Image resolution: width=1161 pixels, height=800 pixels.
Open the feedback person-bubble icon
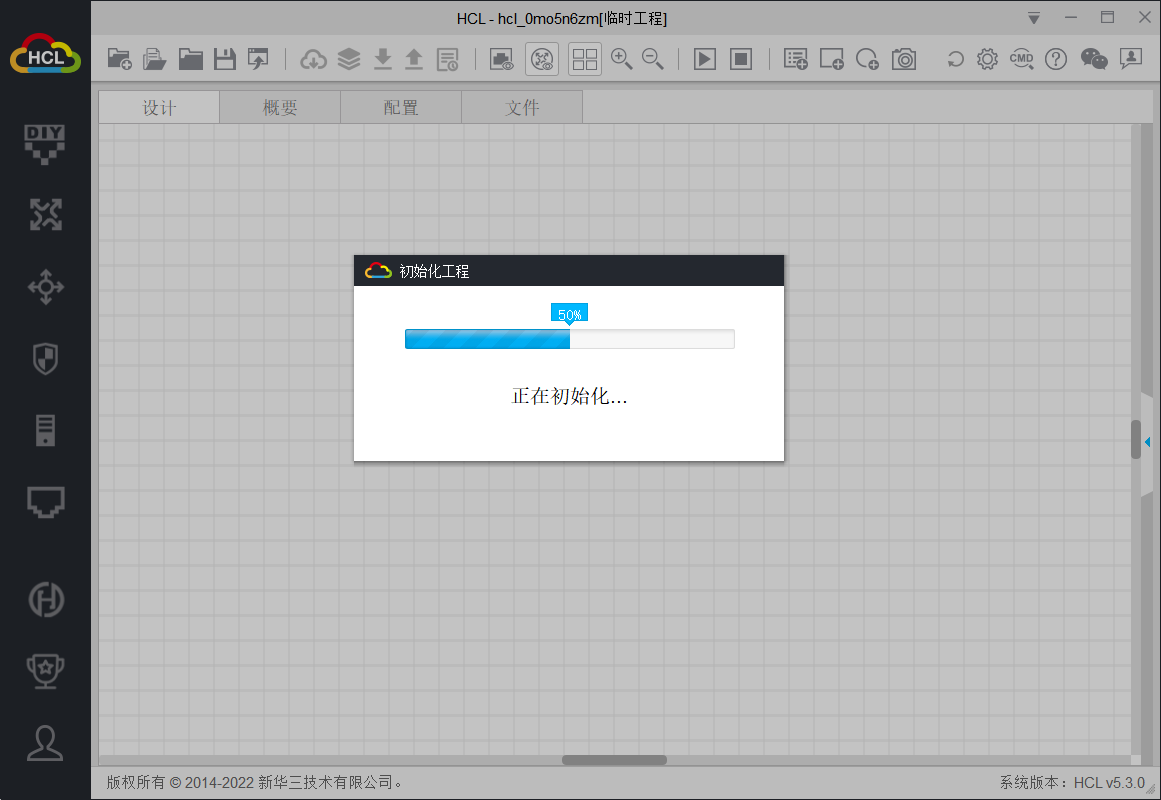(x=1131, y=59)
